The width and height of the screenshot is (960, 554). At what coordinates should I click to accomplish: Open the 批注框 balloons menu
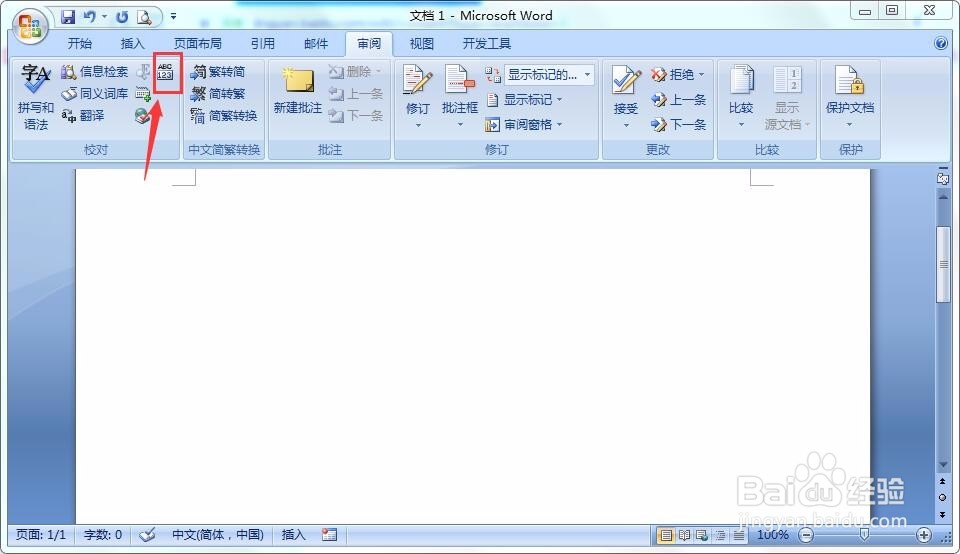(x=460, y=97)
